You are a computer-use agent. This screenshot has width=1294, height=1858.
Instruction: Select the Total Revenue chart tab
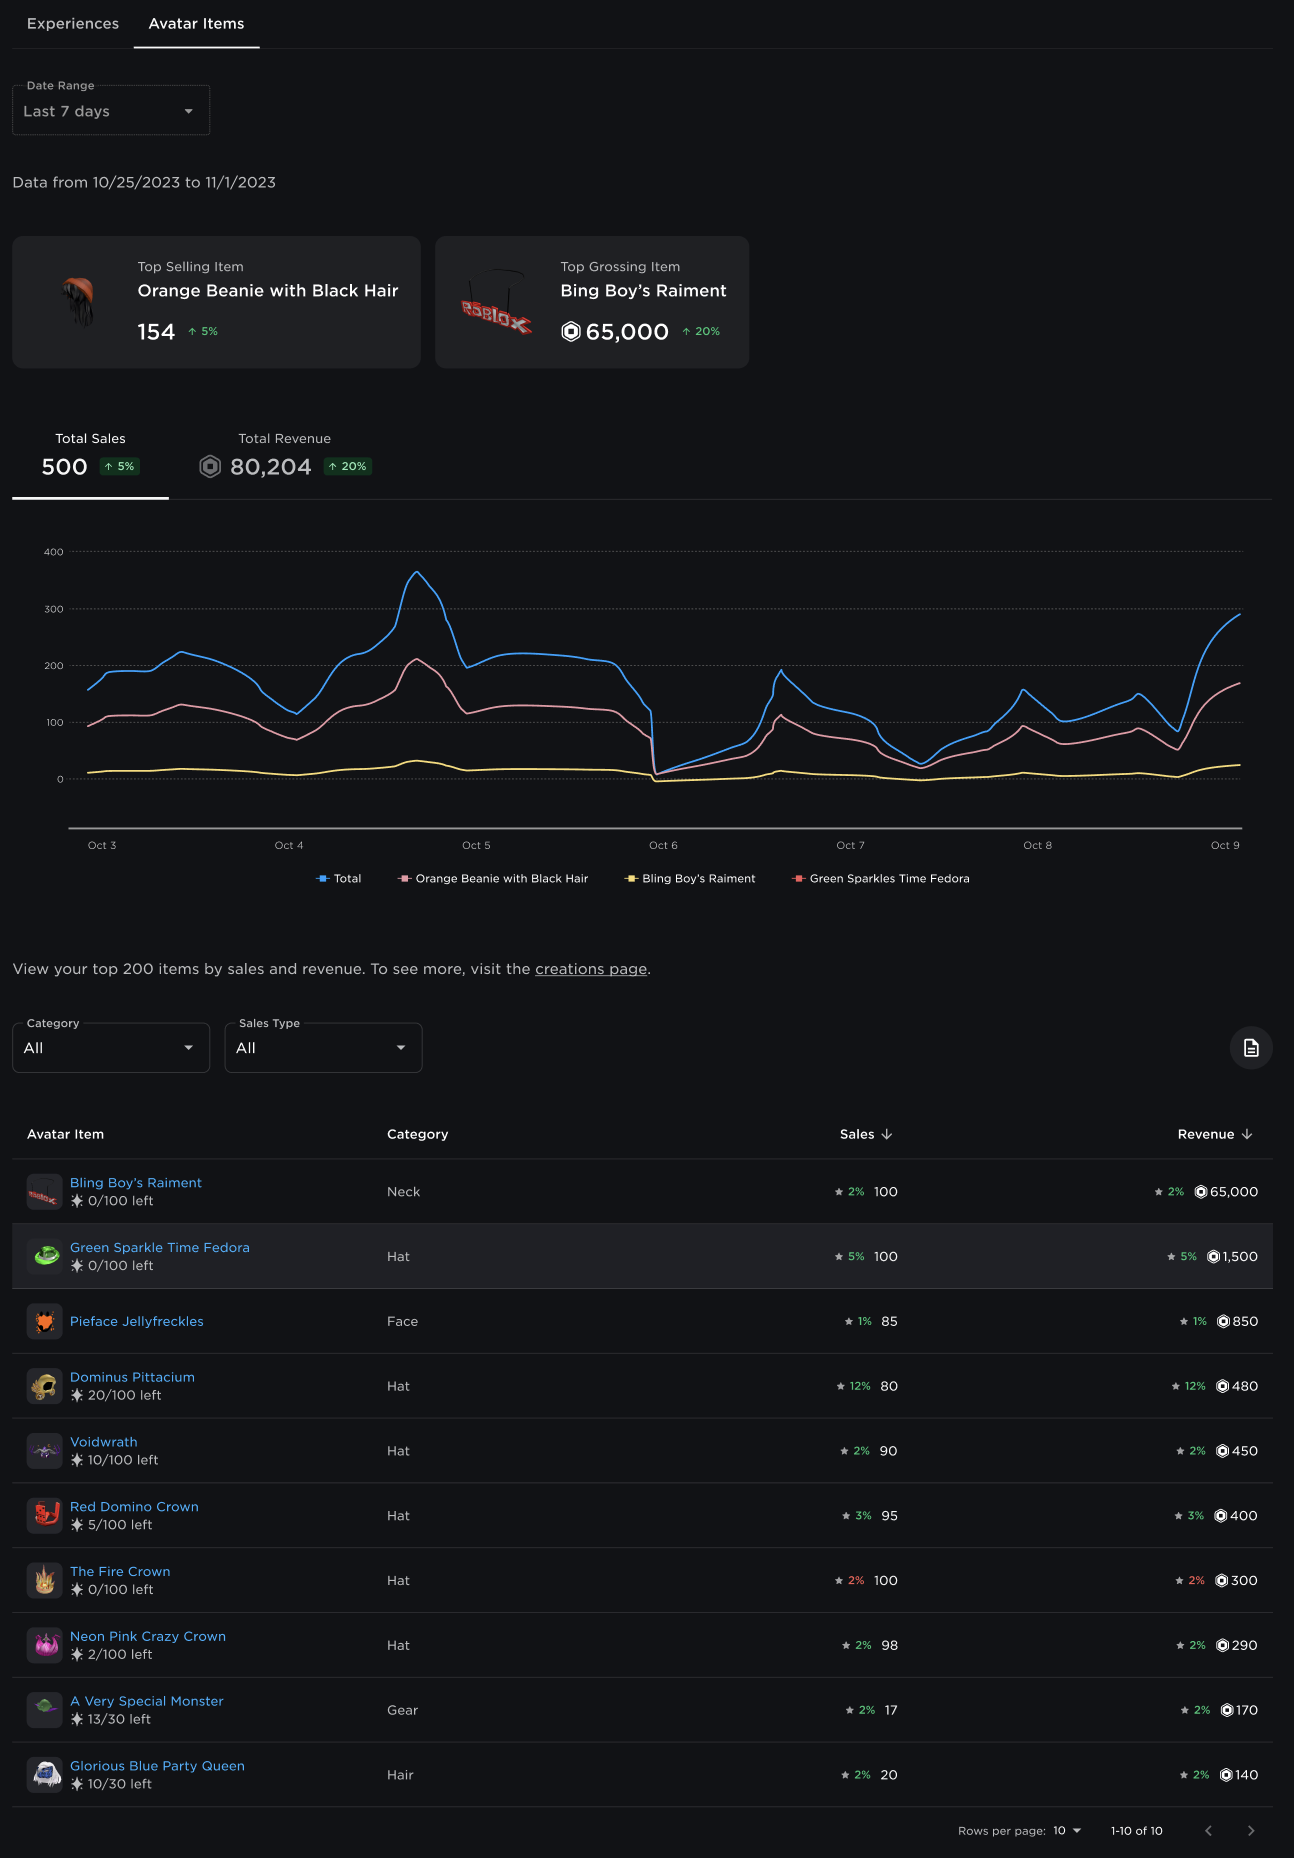pos(285,455)
